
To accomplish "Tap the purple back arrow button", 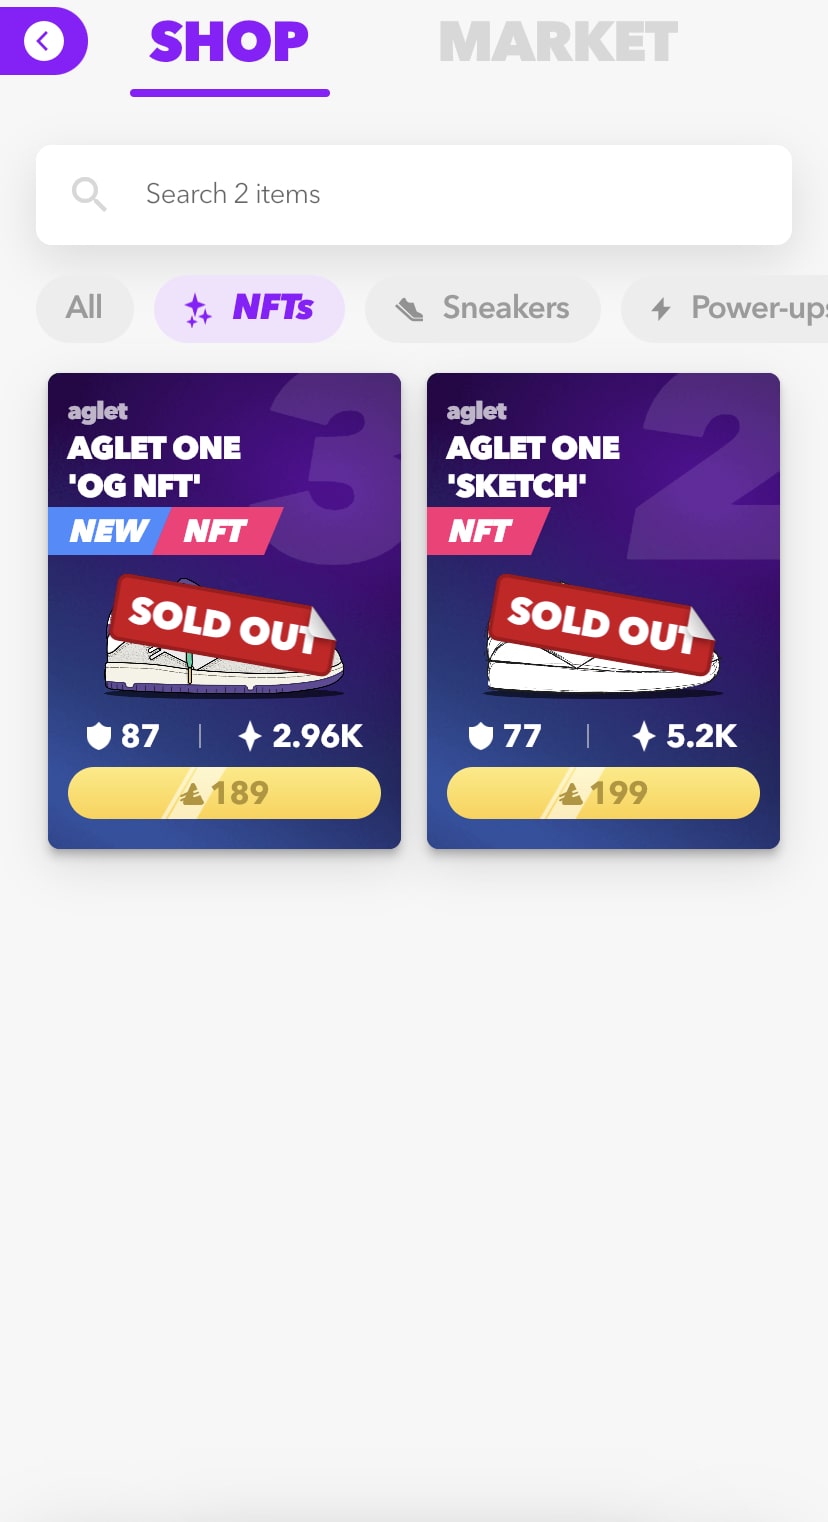I will pos(43,41).
